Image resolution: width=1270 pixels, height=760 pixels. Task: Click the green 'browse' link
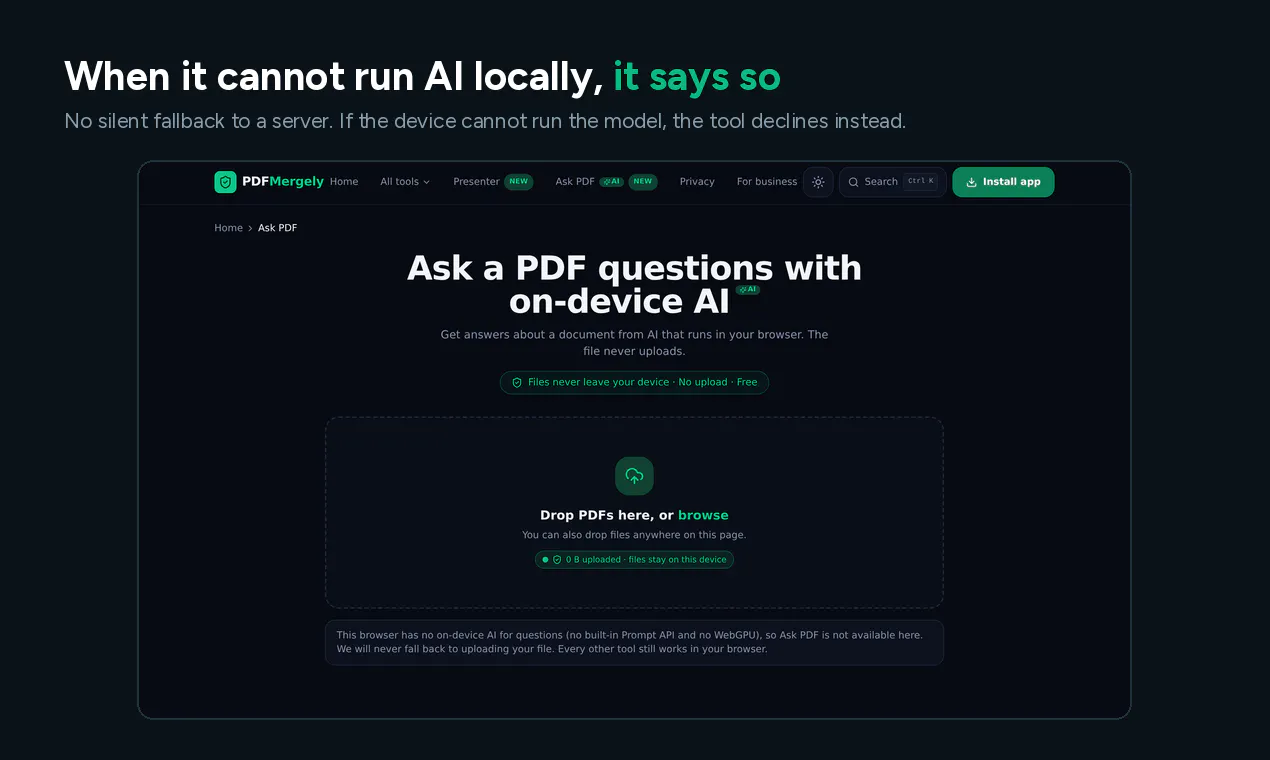click(x=703, y=515)
